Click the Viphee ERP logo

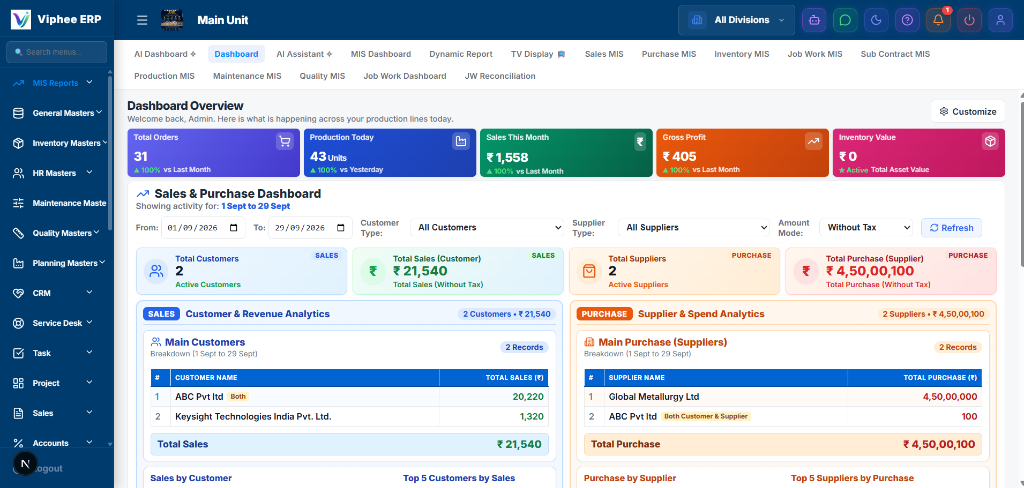tap(21, 20)
